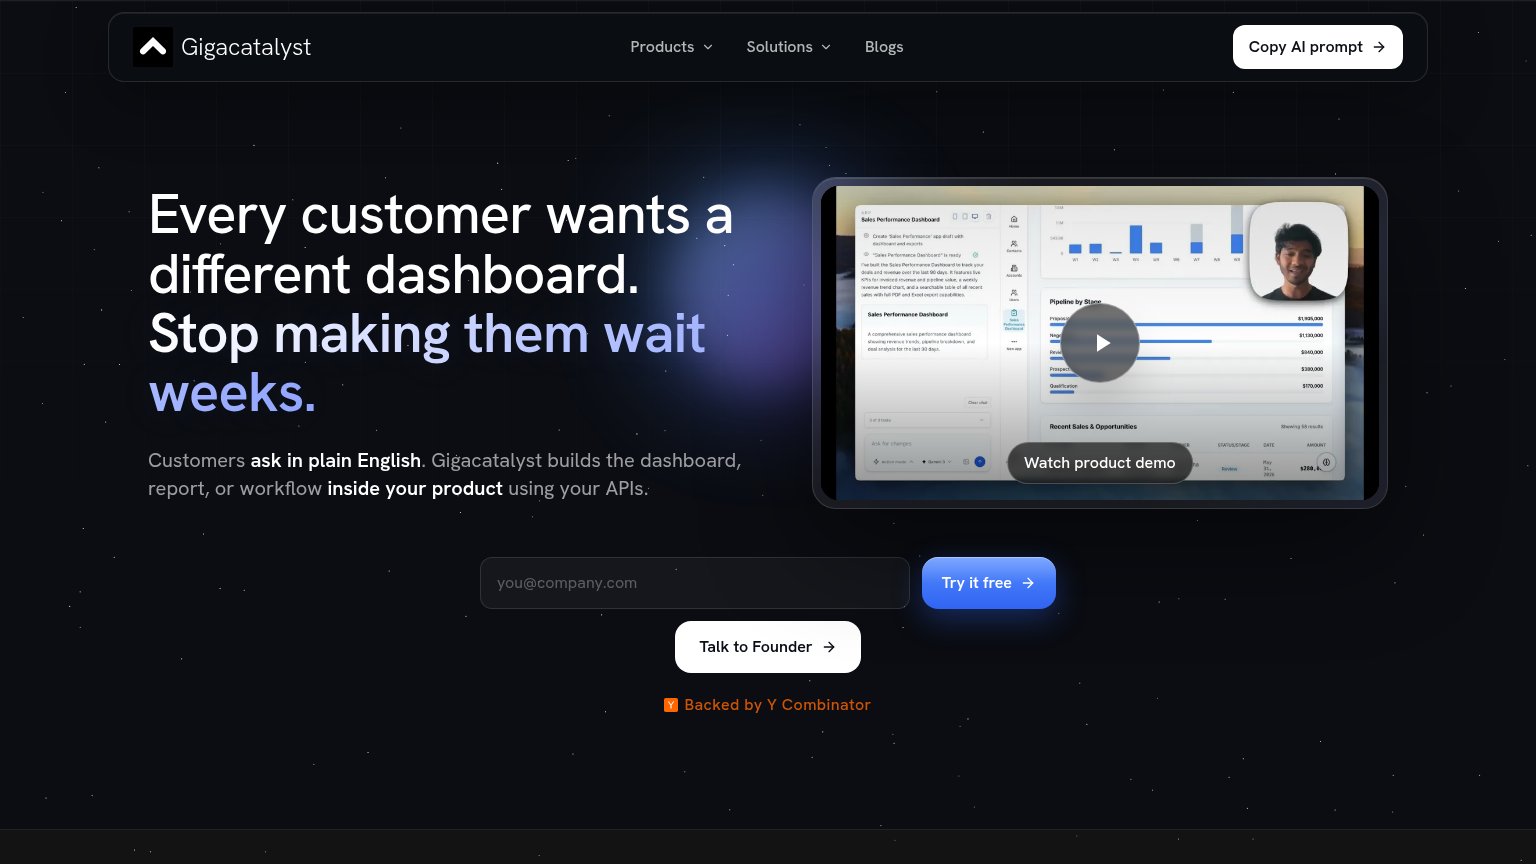Open the Backed by Y Combinator link
The image size is (1536, 864).
[x=767, y=705]
